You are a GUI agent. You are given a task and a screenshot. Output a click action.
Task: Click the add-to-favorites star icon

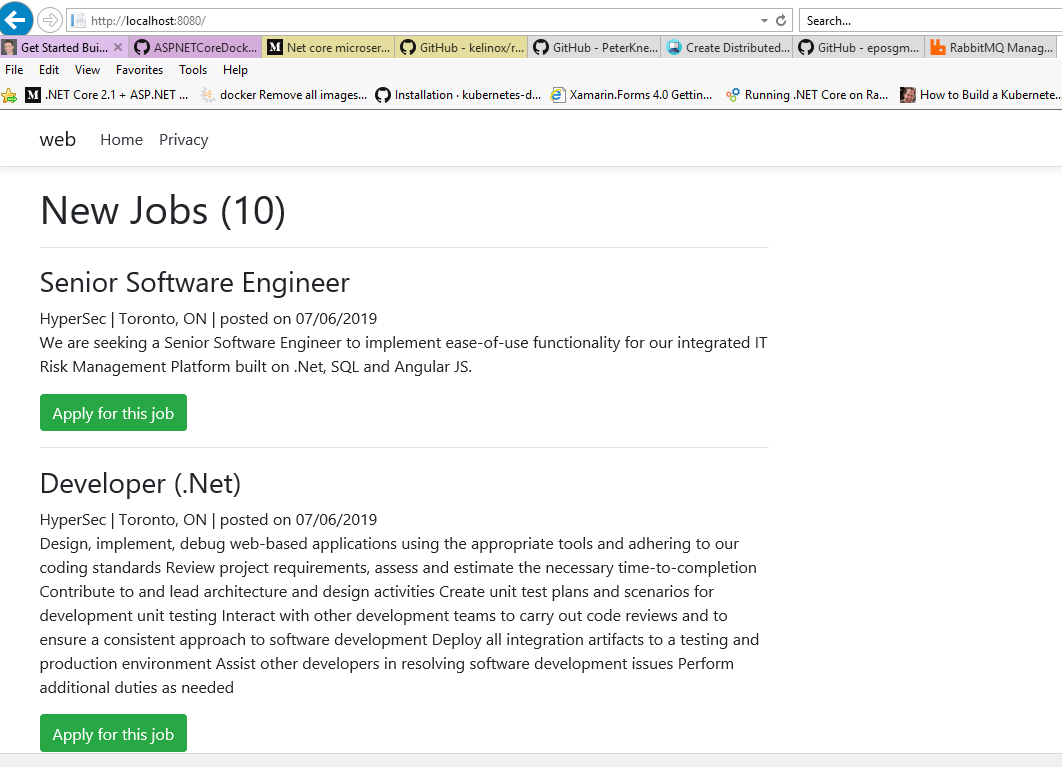(x=9, y=96)
